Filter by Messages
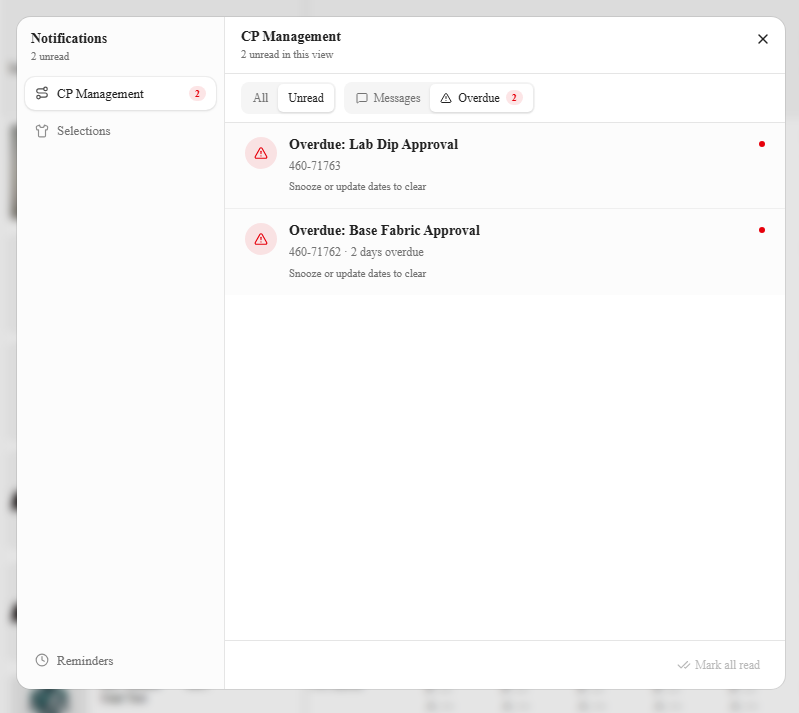 click(x=388, y=98)
